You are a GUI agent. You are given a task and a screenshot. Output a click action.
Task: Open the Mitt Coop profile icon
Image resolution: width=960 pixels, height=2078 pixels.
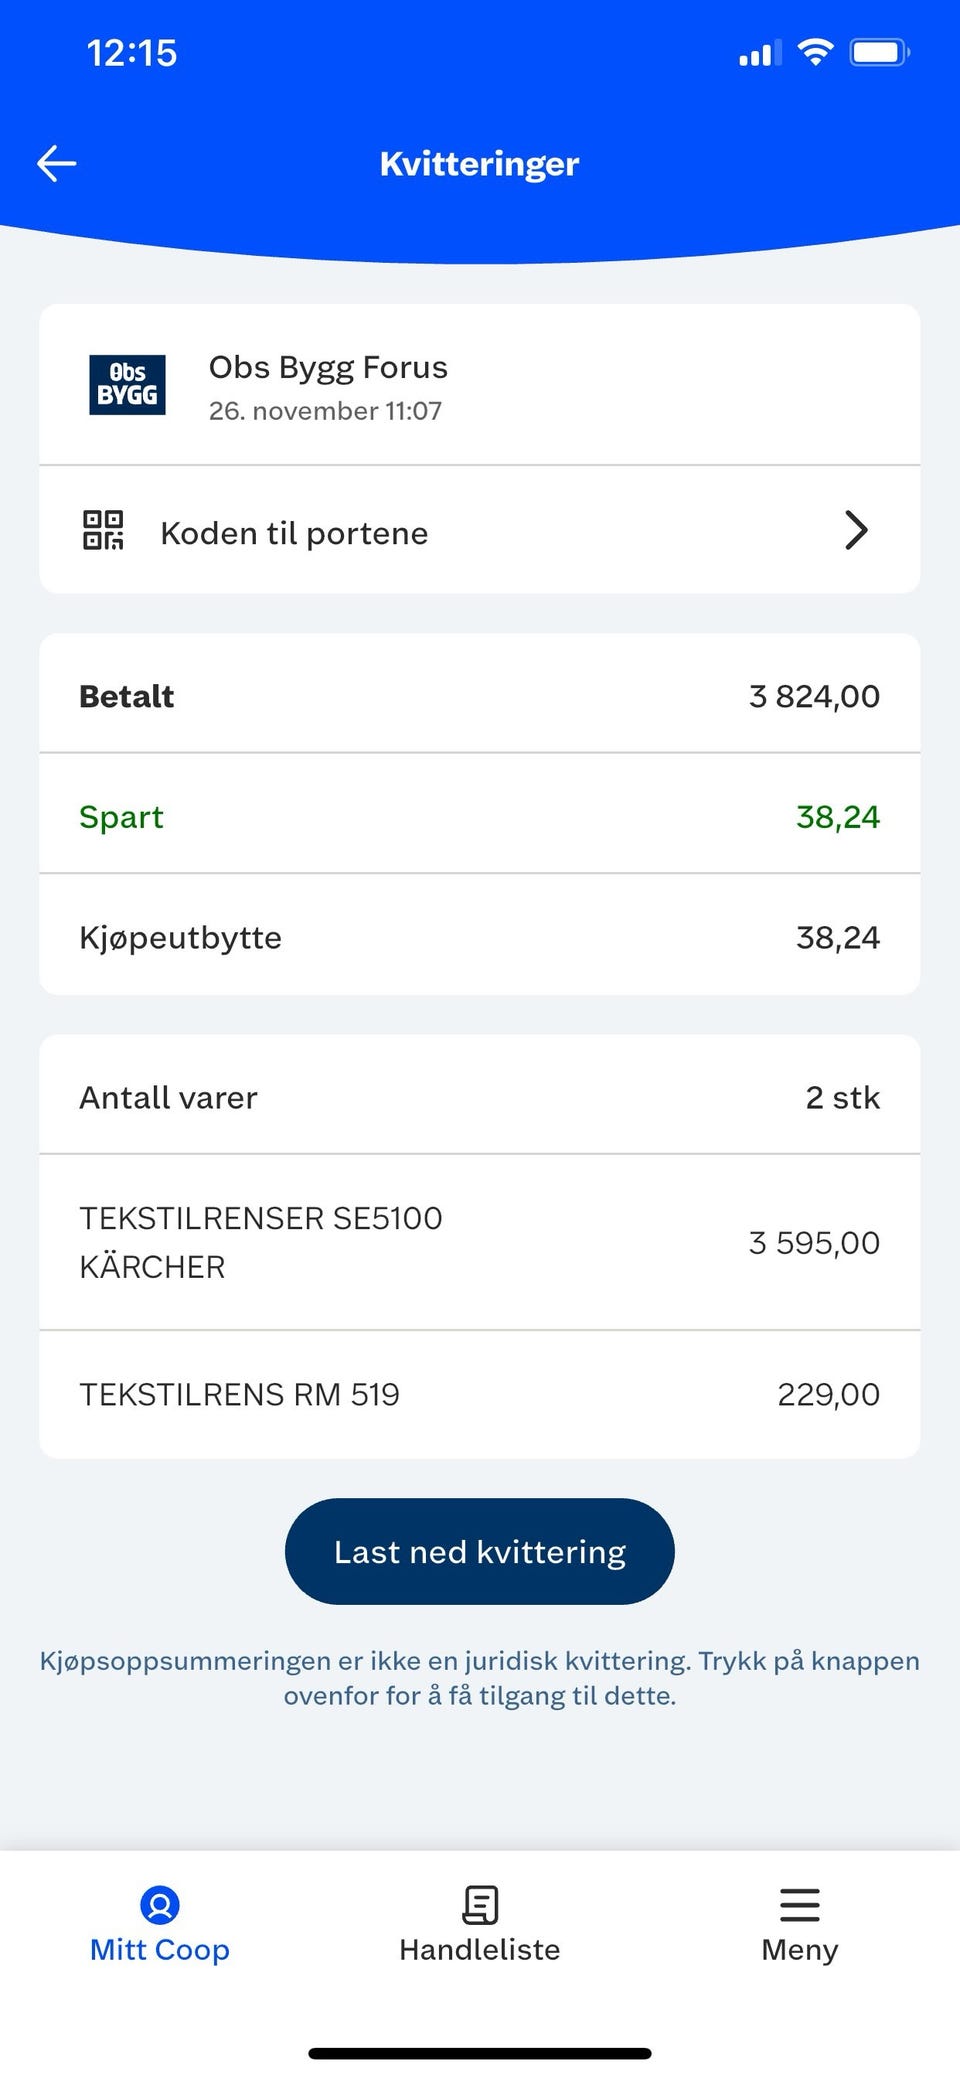point(160,1905)
